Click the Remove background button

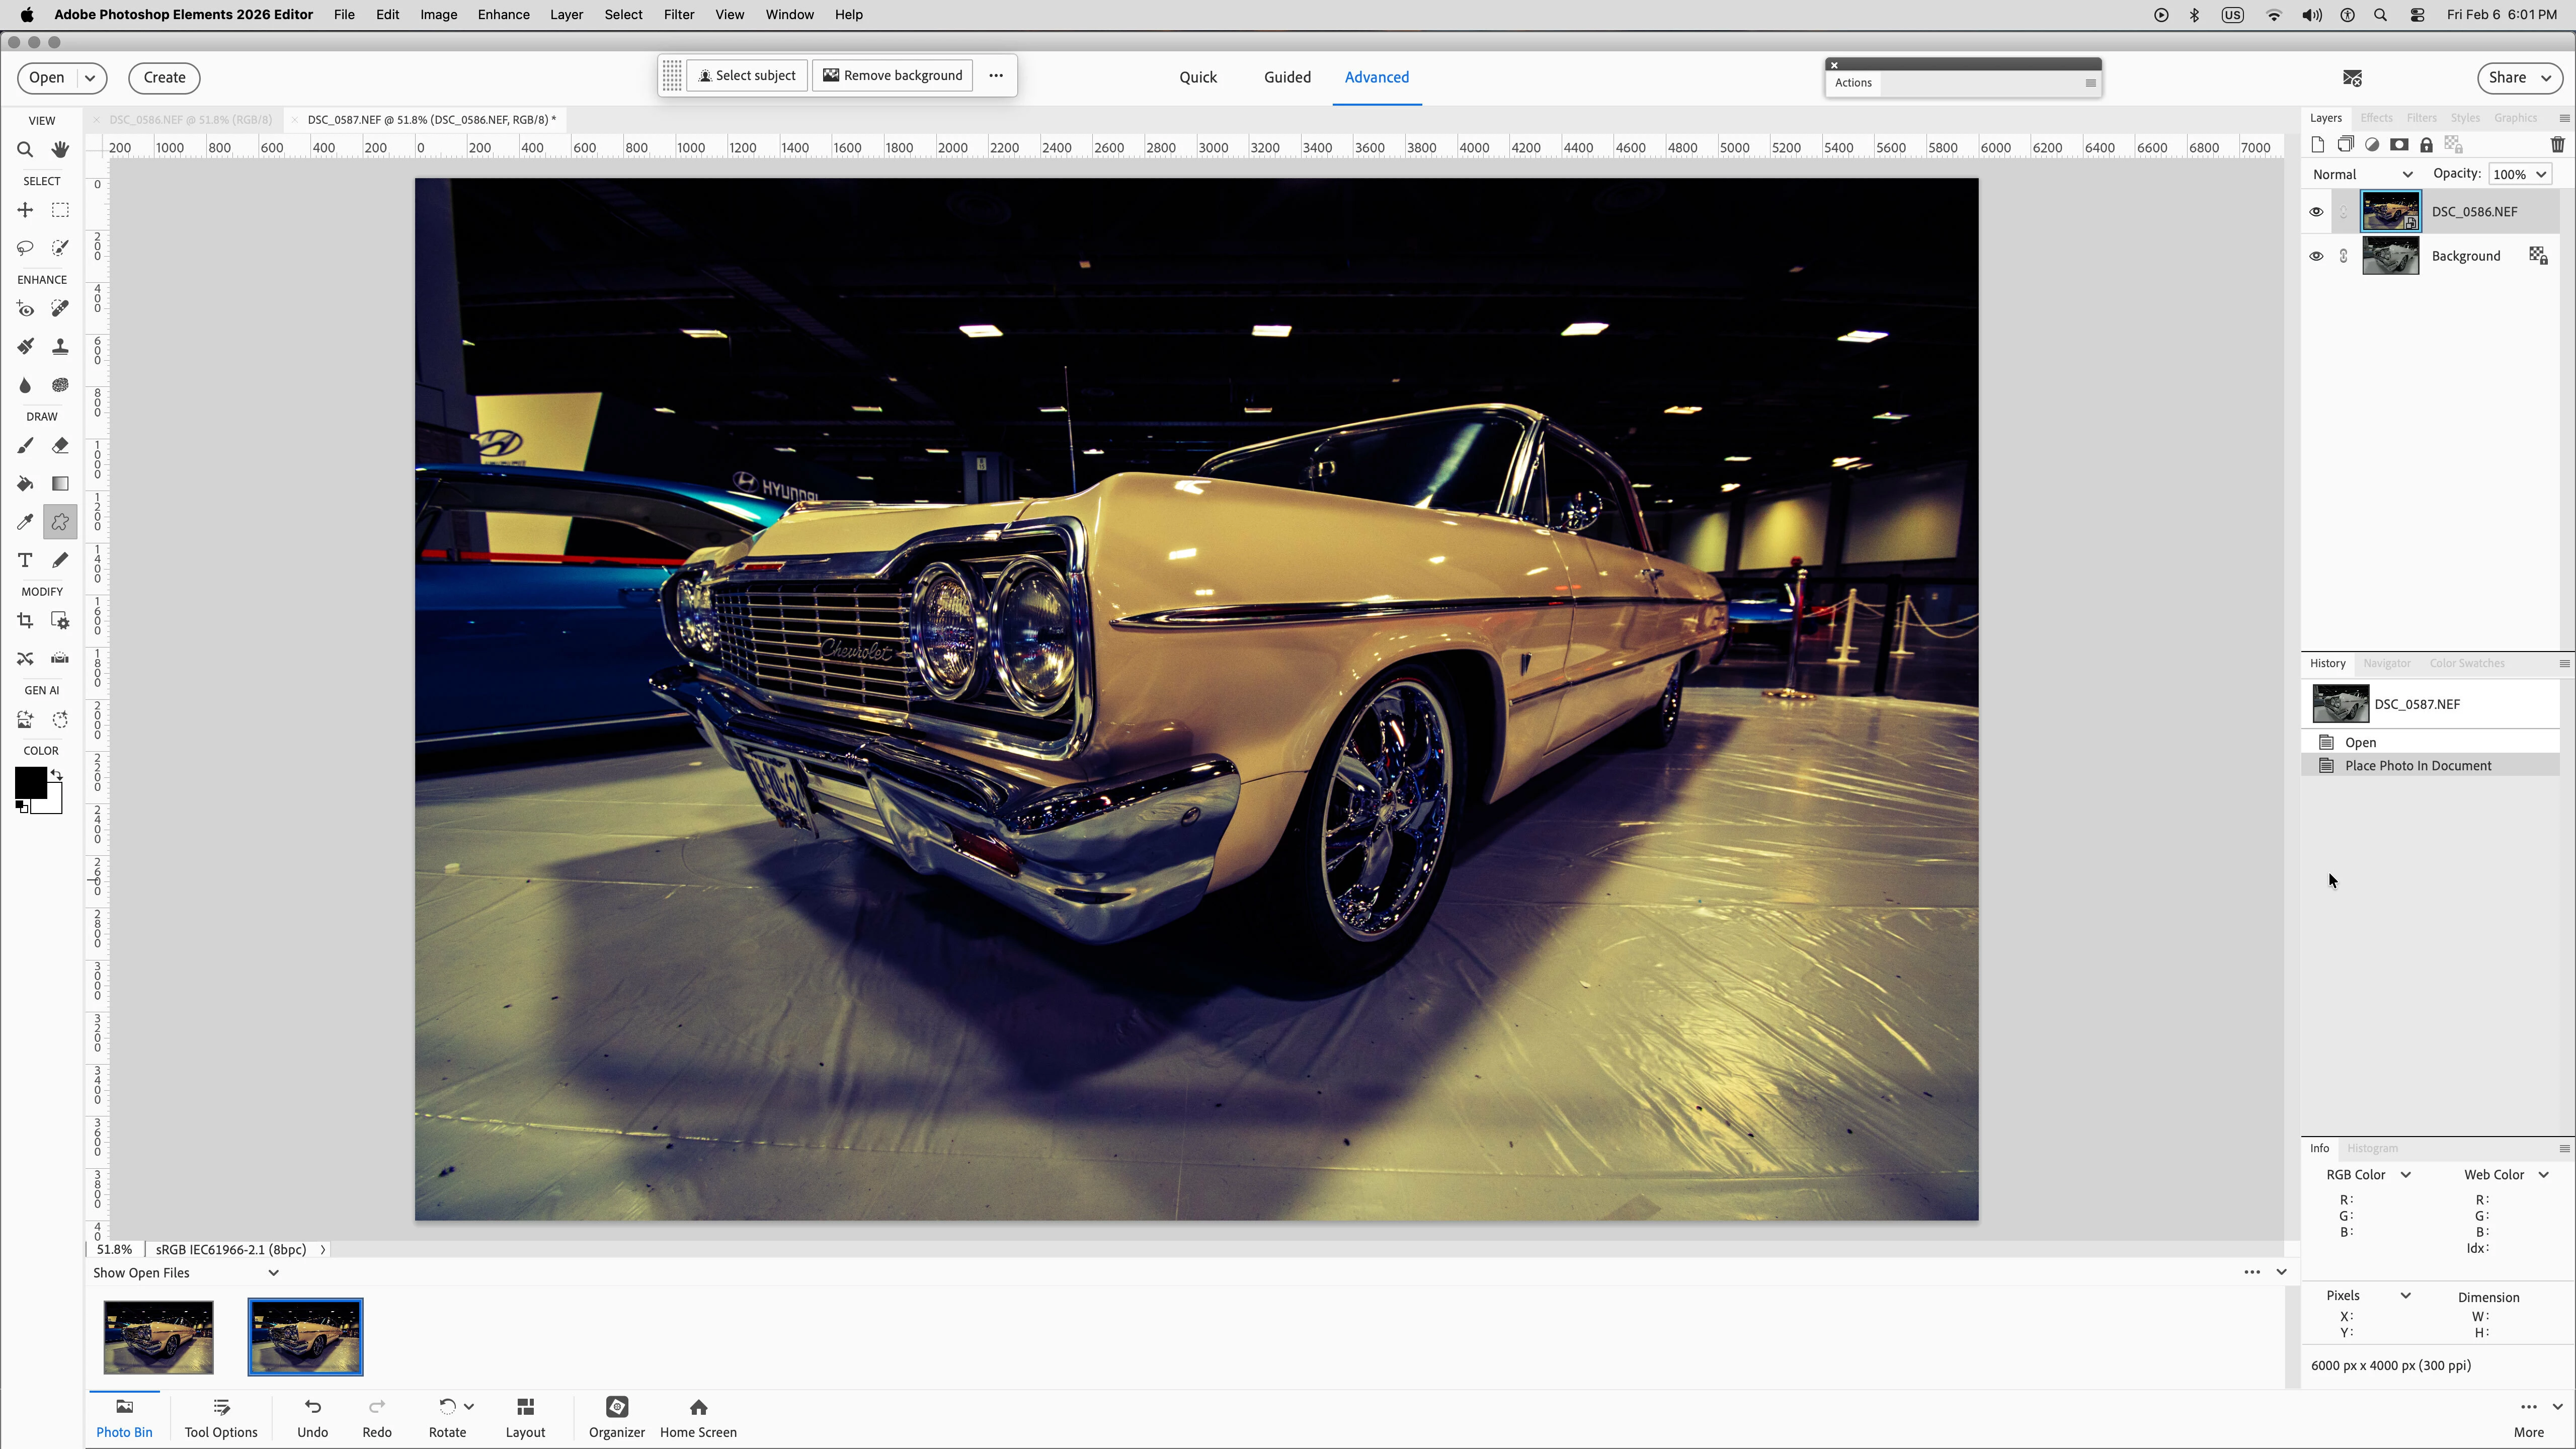pos(892,76)
